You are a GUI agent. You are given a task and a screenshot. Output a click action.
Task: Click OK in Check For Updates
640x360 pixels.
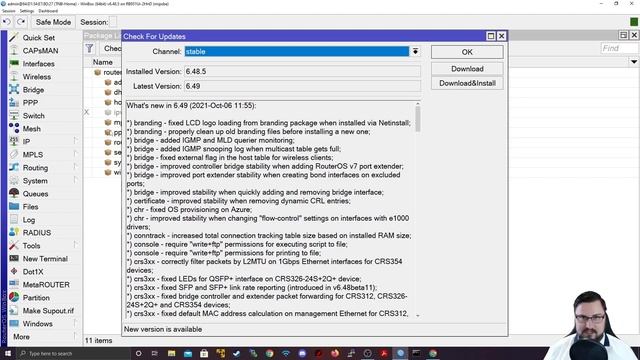[x=467, y=52]
